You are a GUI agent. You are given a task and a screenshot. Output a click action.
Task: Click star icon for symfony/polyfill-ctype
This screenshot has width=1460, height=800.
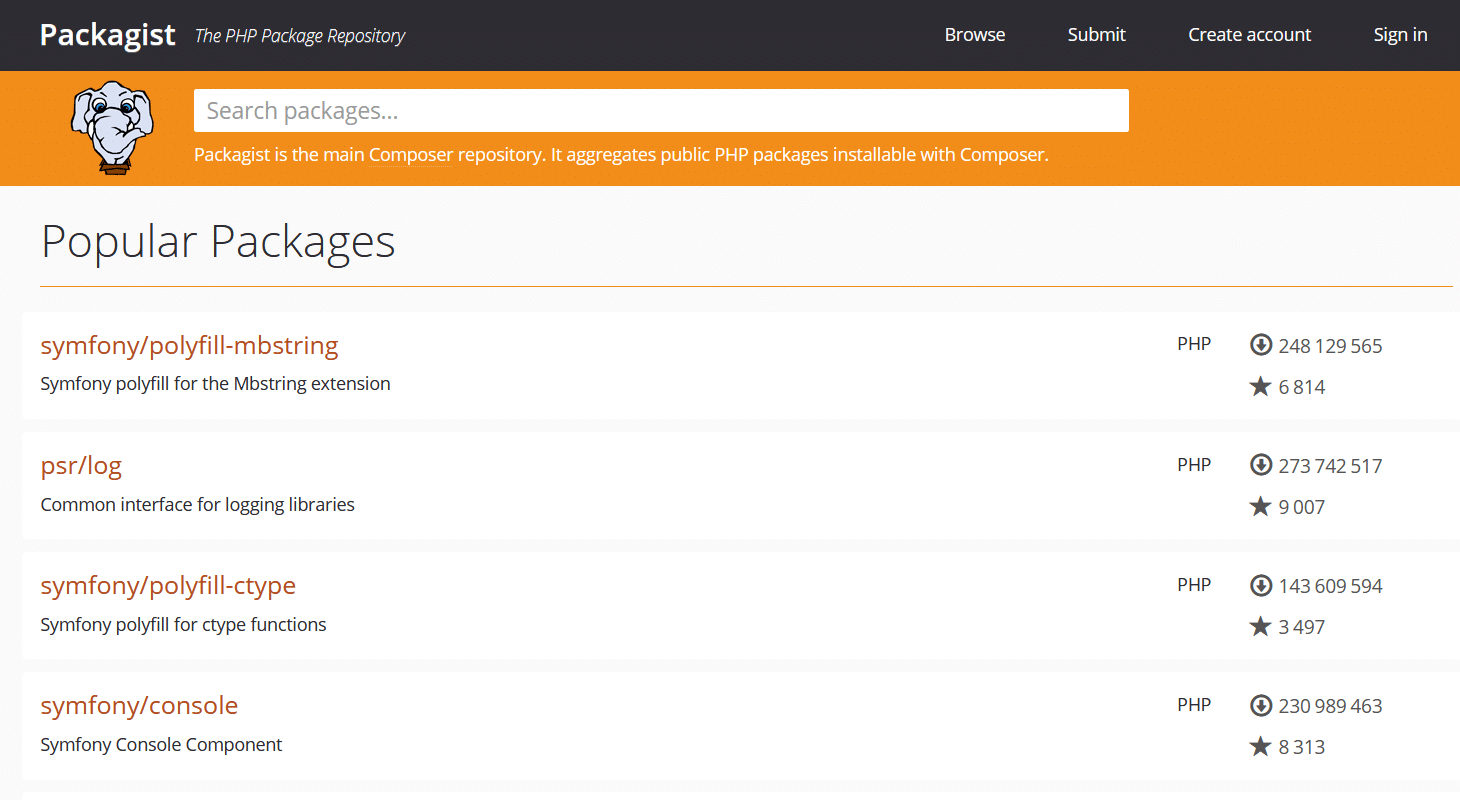(1261, 626)
